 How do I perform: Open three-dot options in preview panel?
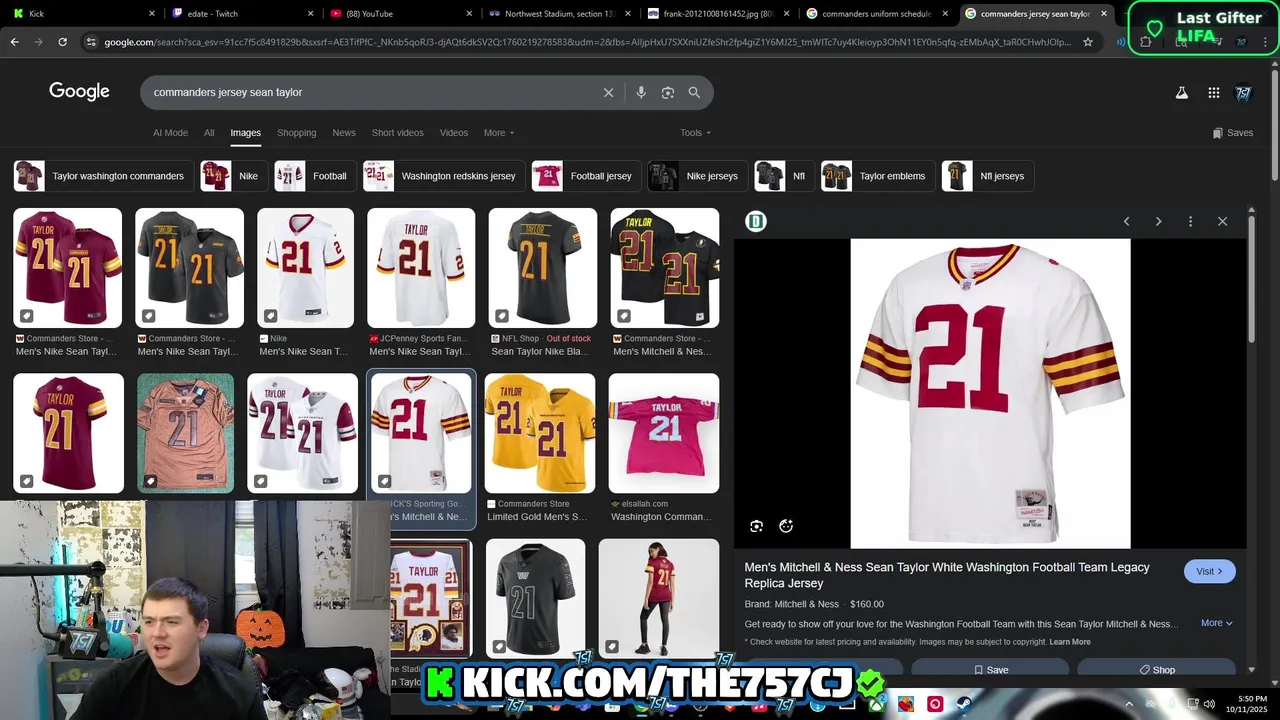click(1190, 221)
